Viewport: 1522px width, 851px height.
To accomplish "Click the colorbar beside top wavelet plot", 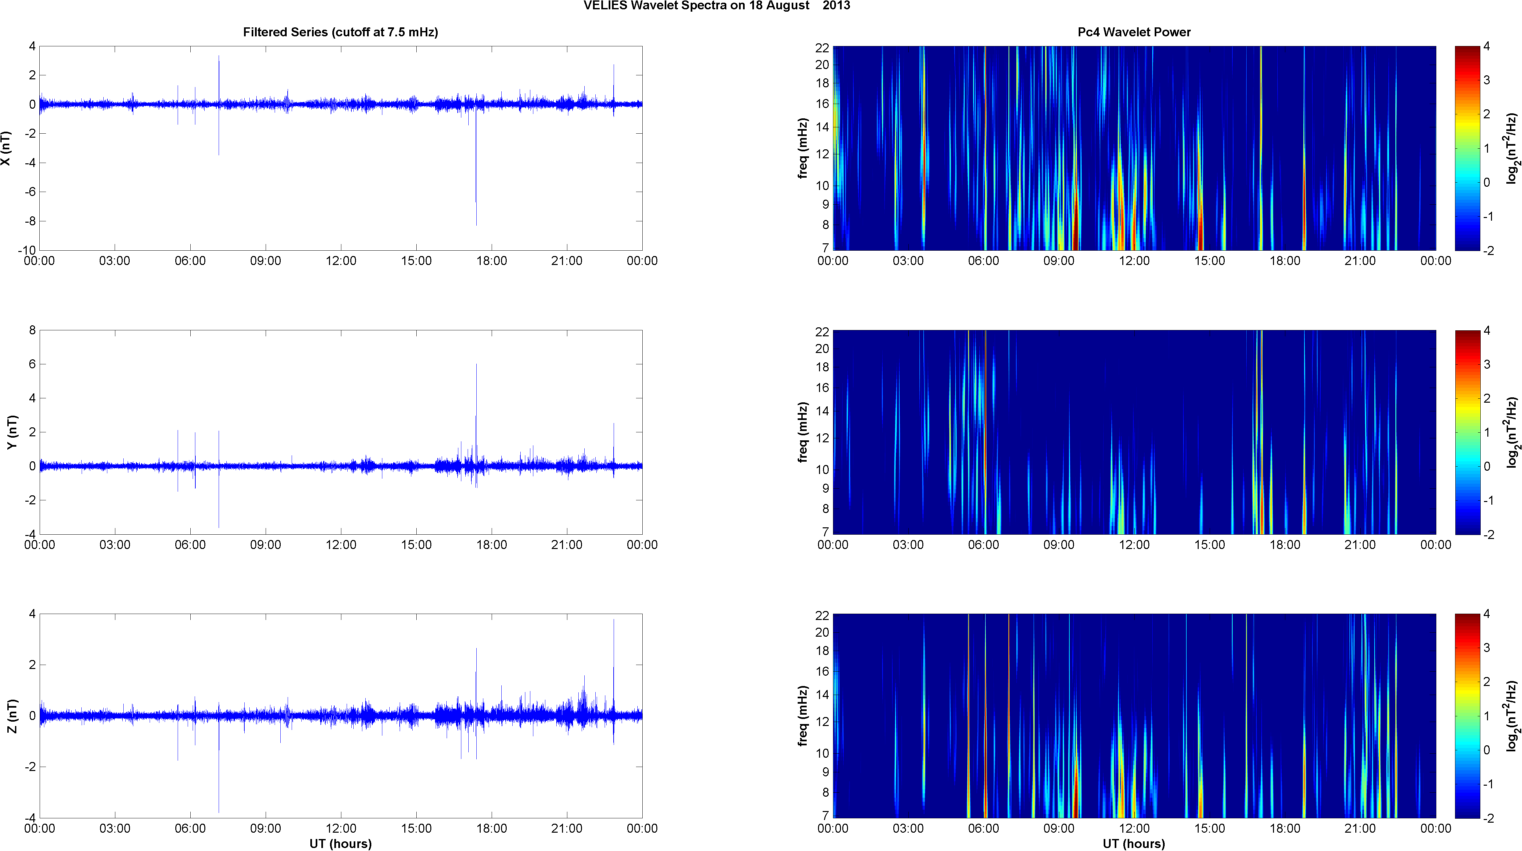I will tap(1466, 148).
